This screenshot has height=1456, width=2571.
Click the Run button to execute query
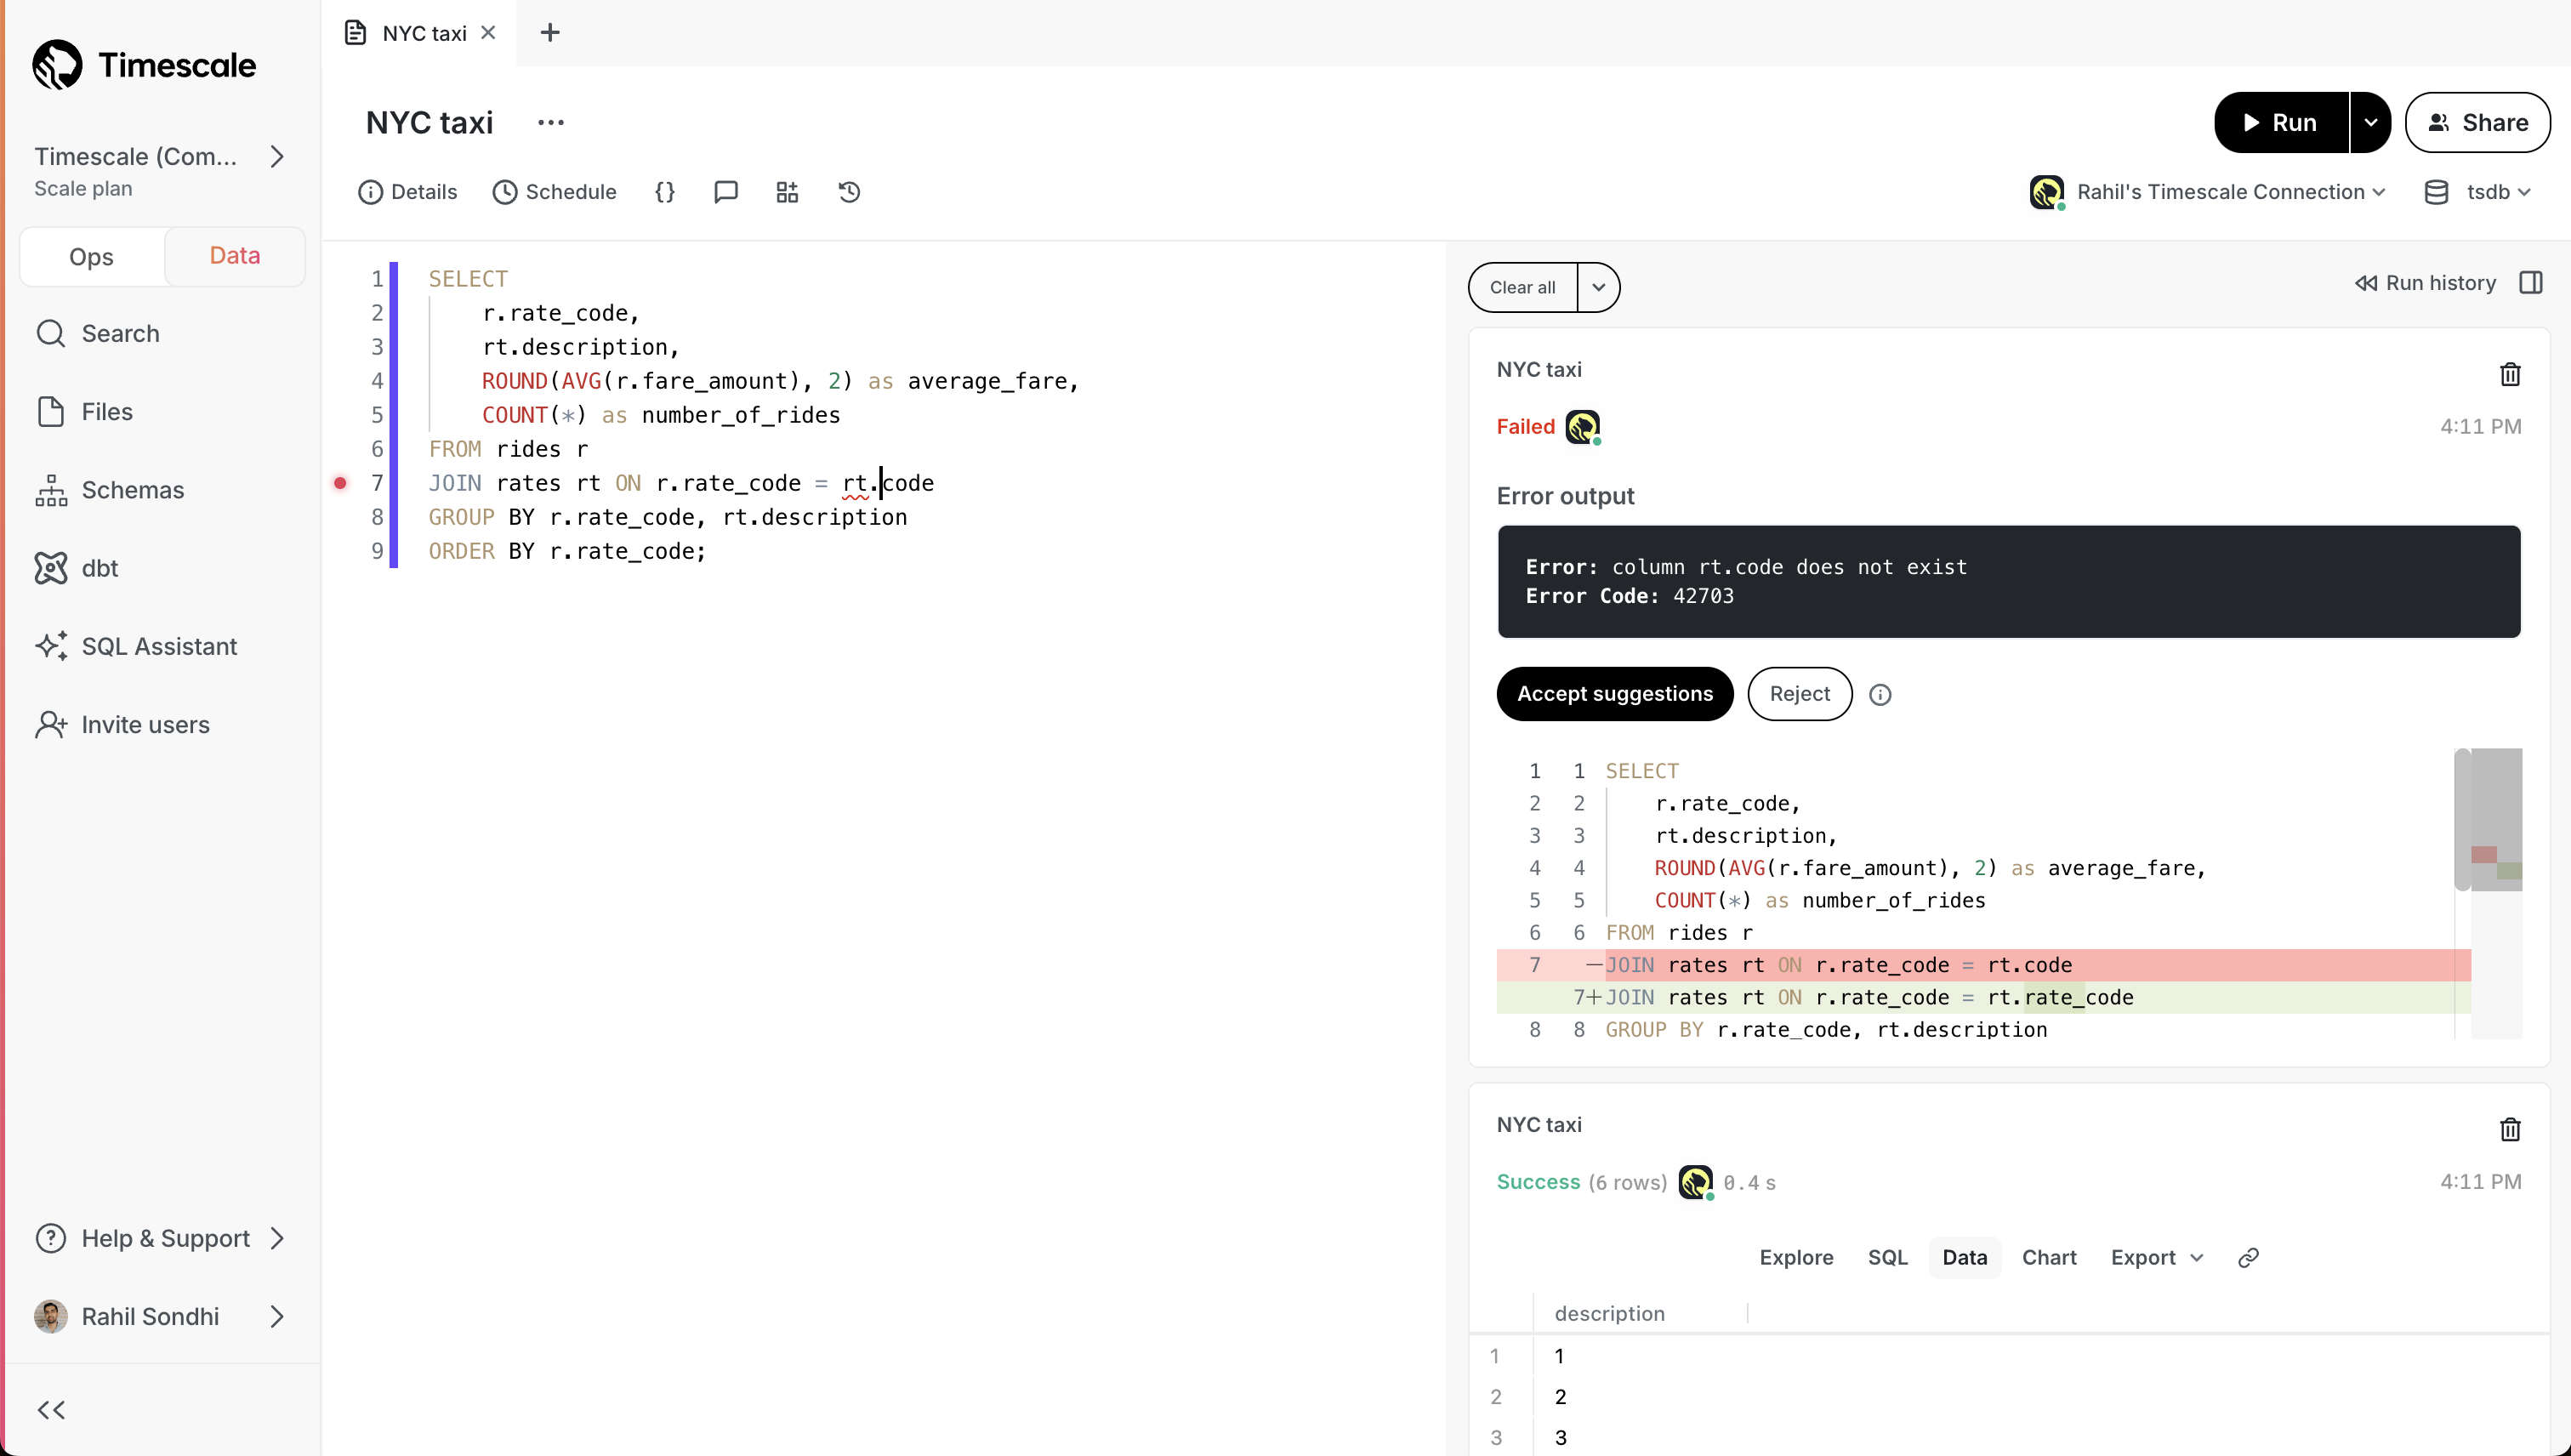click(2279, 122)
